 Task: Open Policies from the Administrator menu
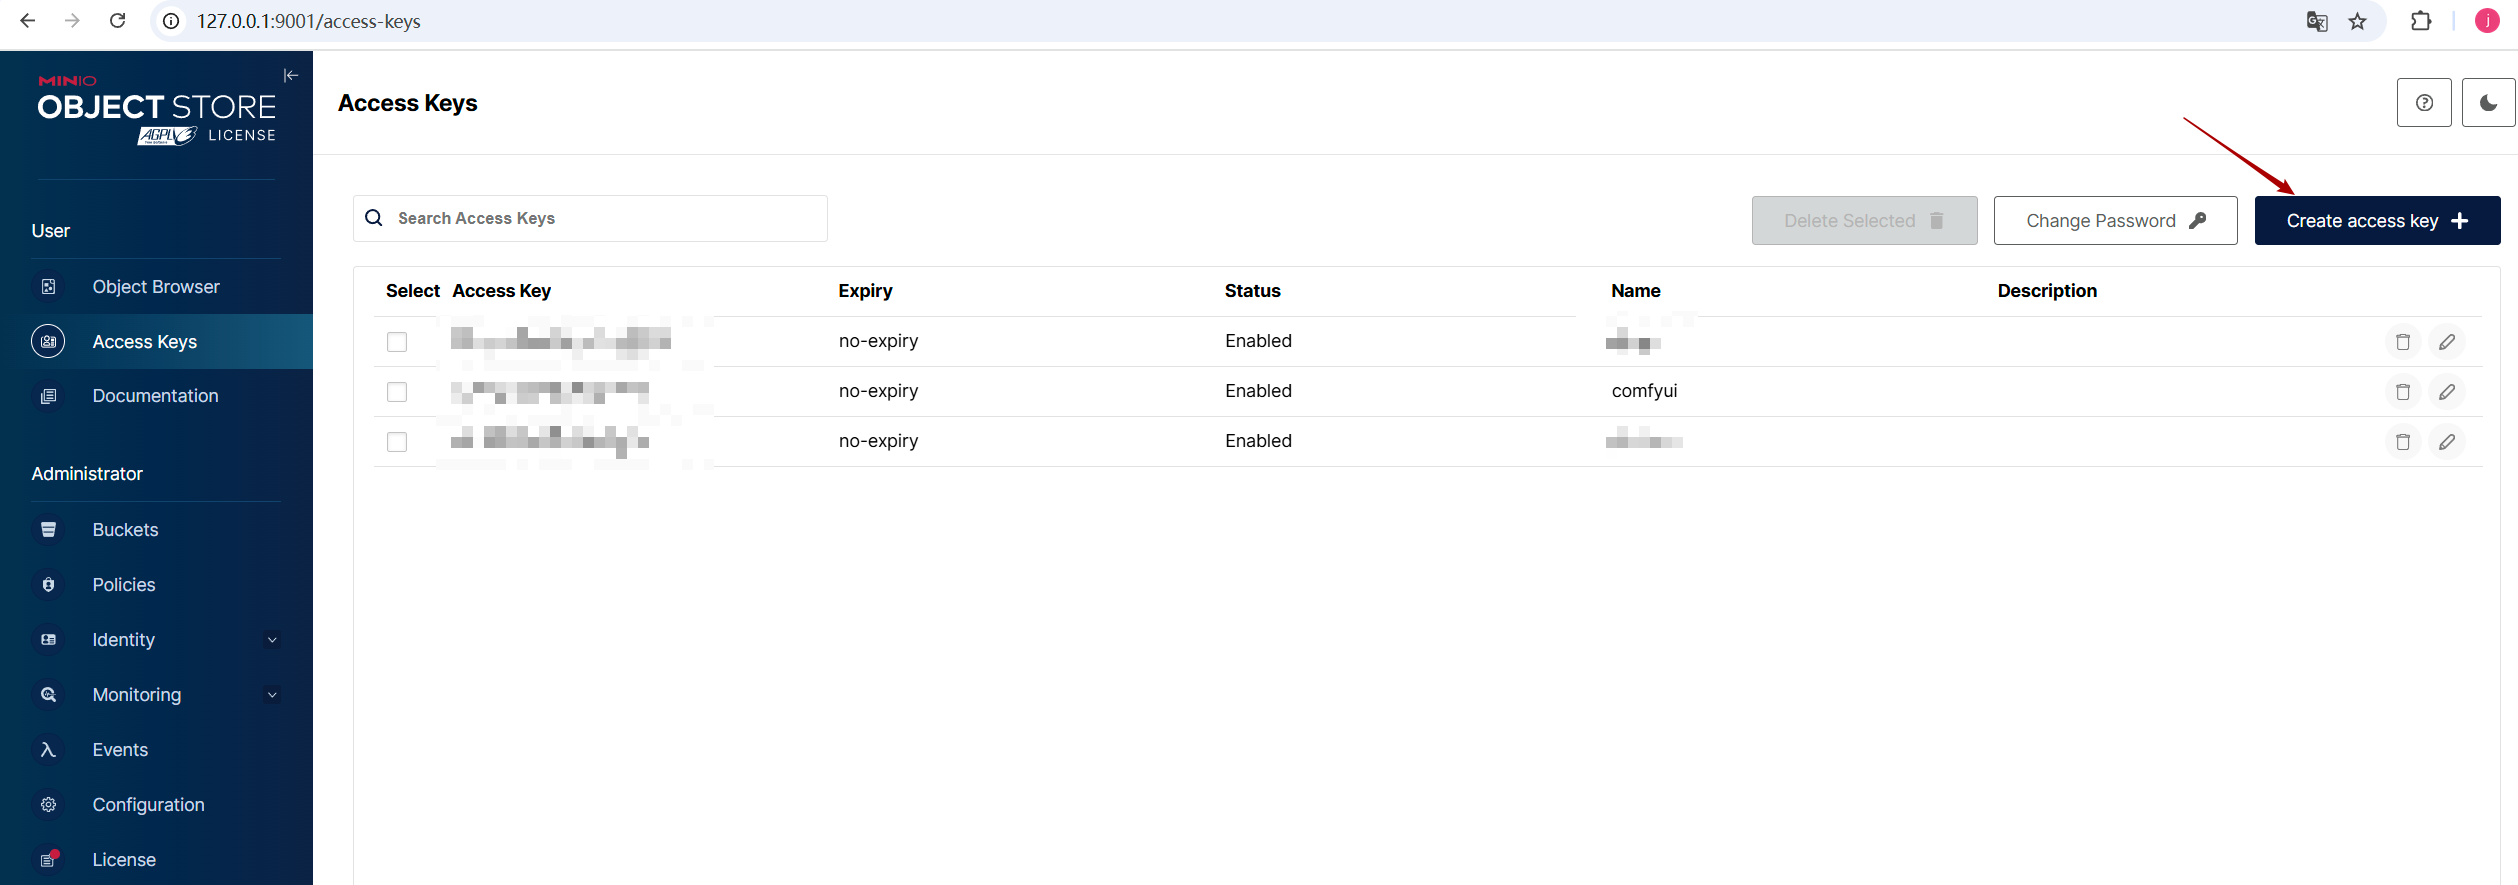(124, 585)
